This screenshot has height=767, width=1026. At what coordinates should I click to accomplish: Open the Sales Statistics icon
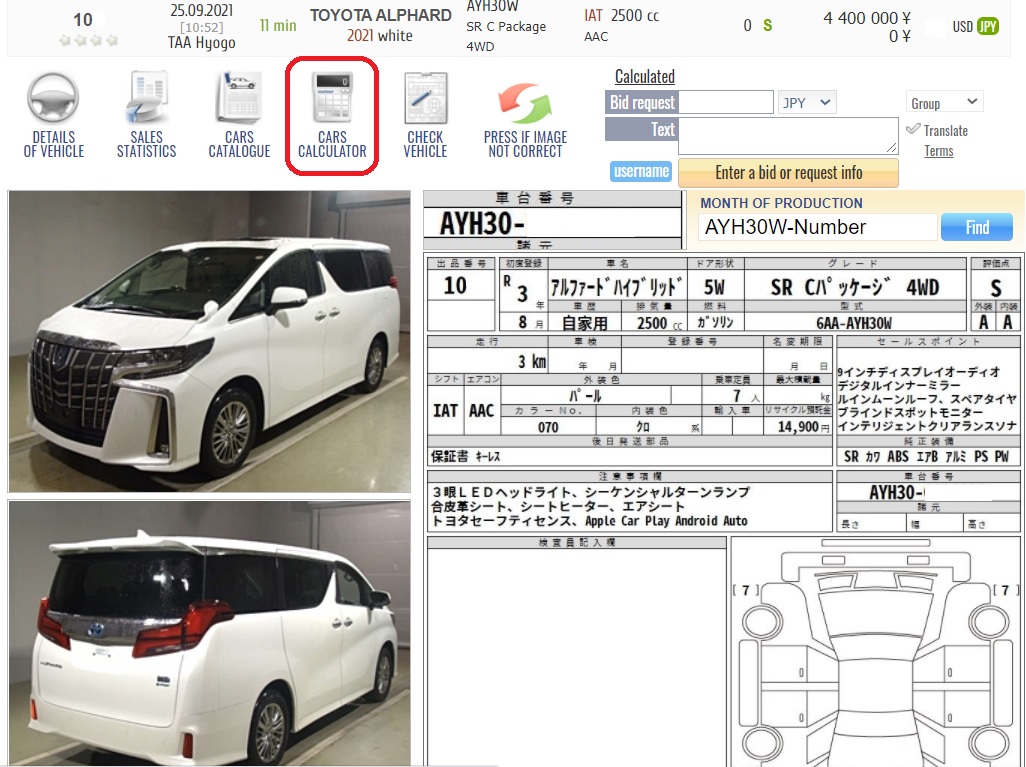(146, 116)
